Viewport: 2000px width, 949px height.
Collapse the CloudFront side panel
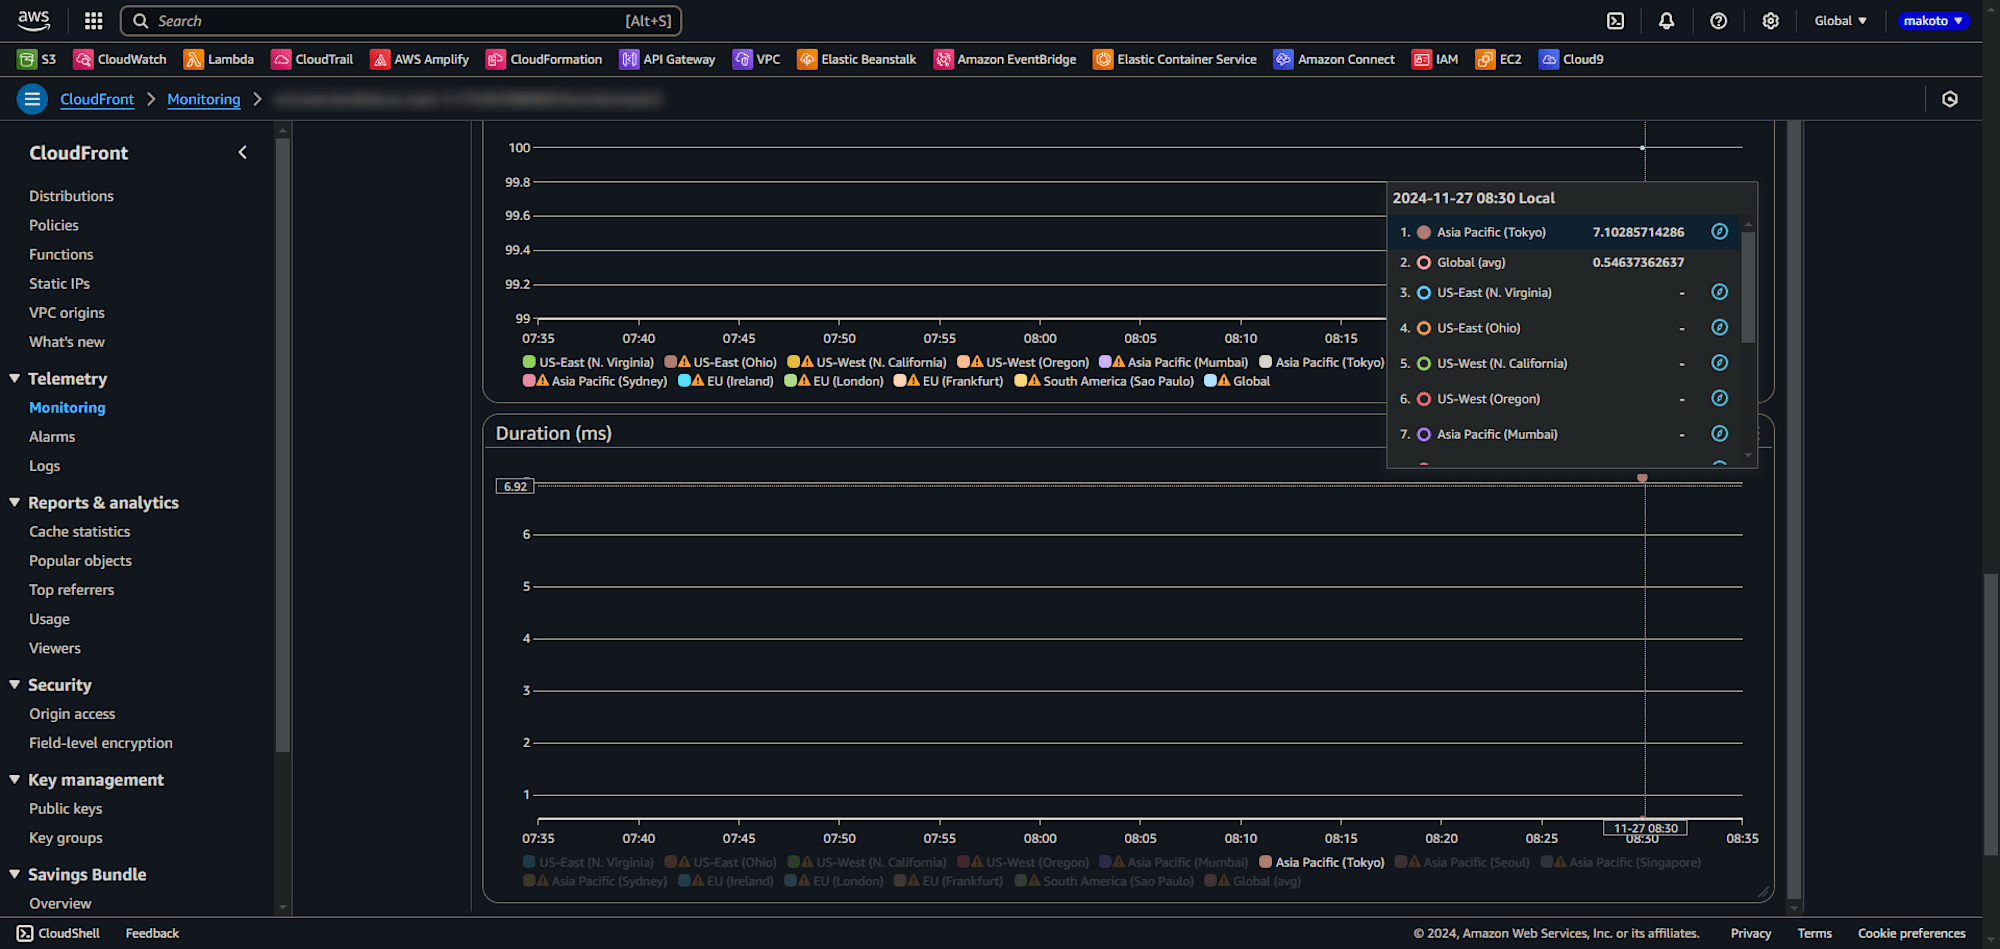[242, 152]
